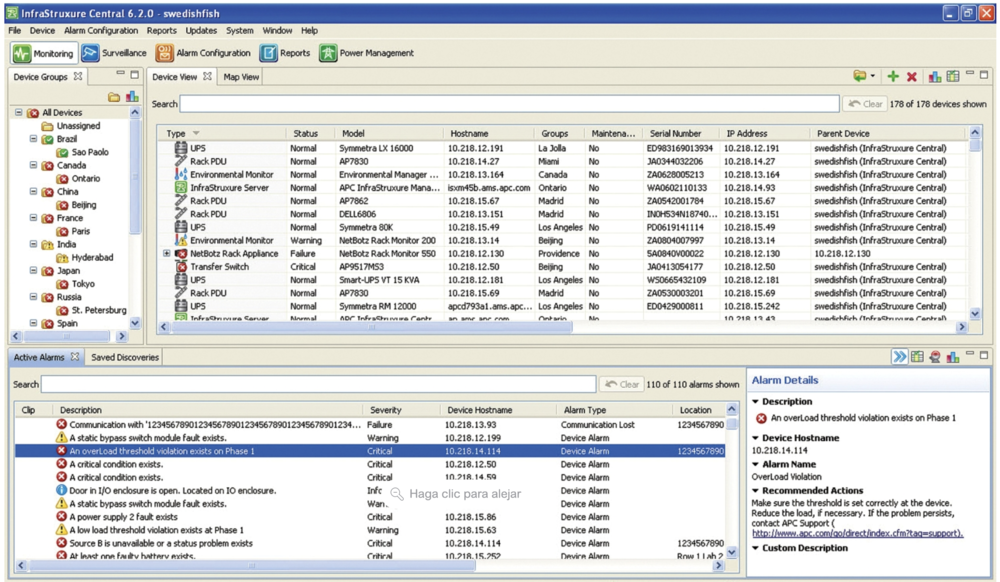Collapse the Recommended Actions section
The width and height of the screenshot is (1000, 582).
756,491
